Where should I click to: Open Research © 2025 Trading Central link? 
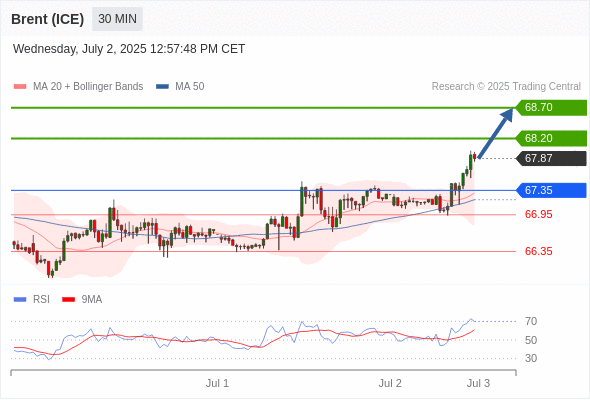[x=506, y=87]
